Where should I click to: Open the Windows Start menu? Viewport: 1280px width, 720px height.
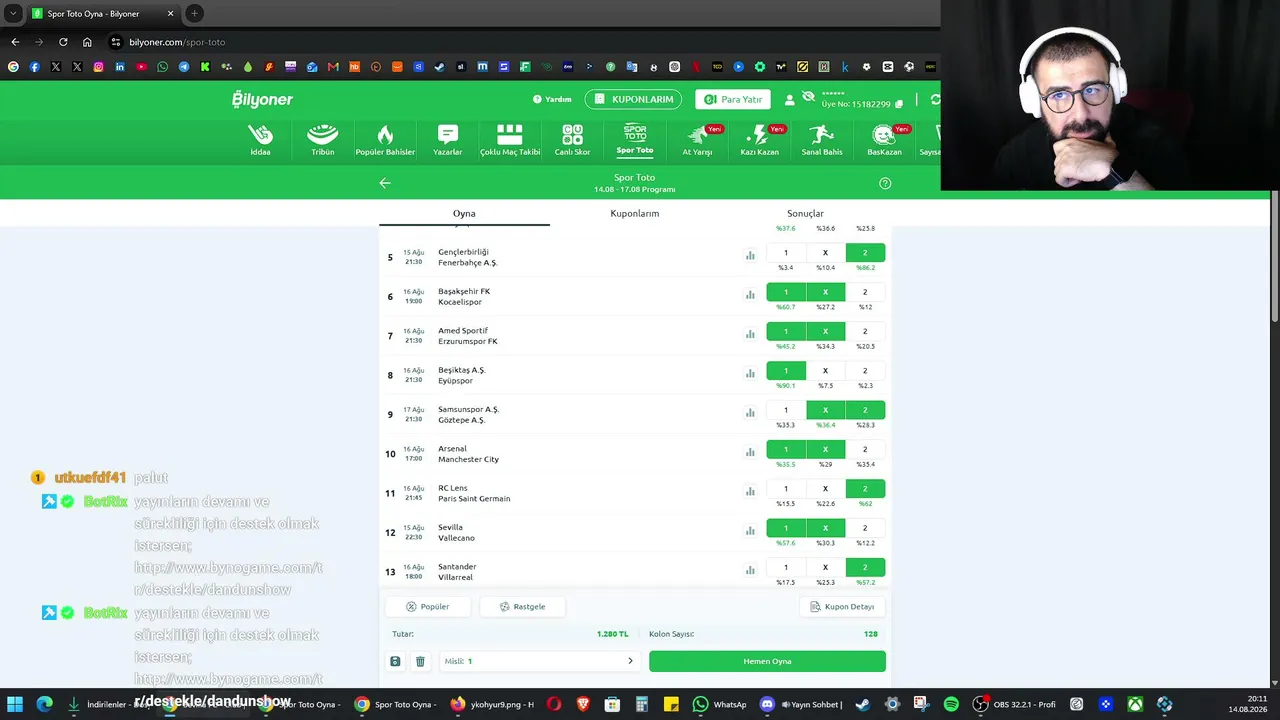tap(15, 704)
